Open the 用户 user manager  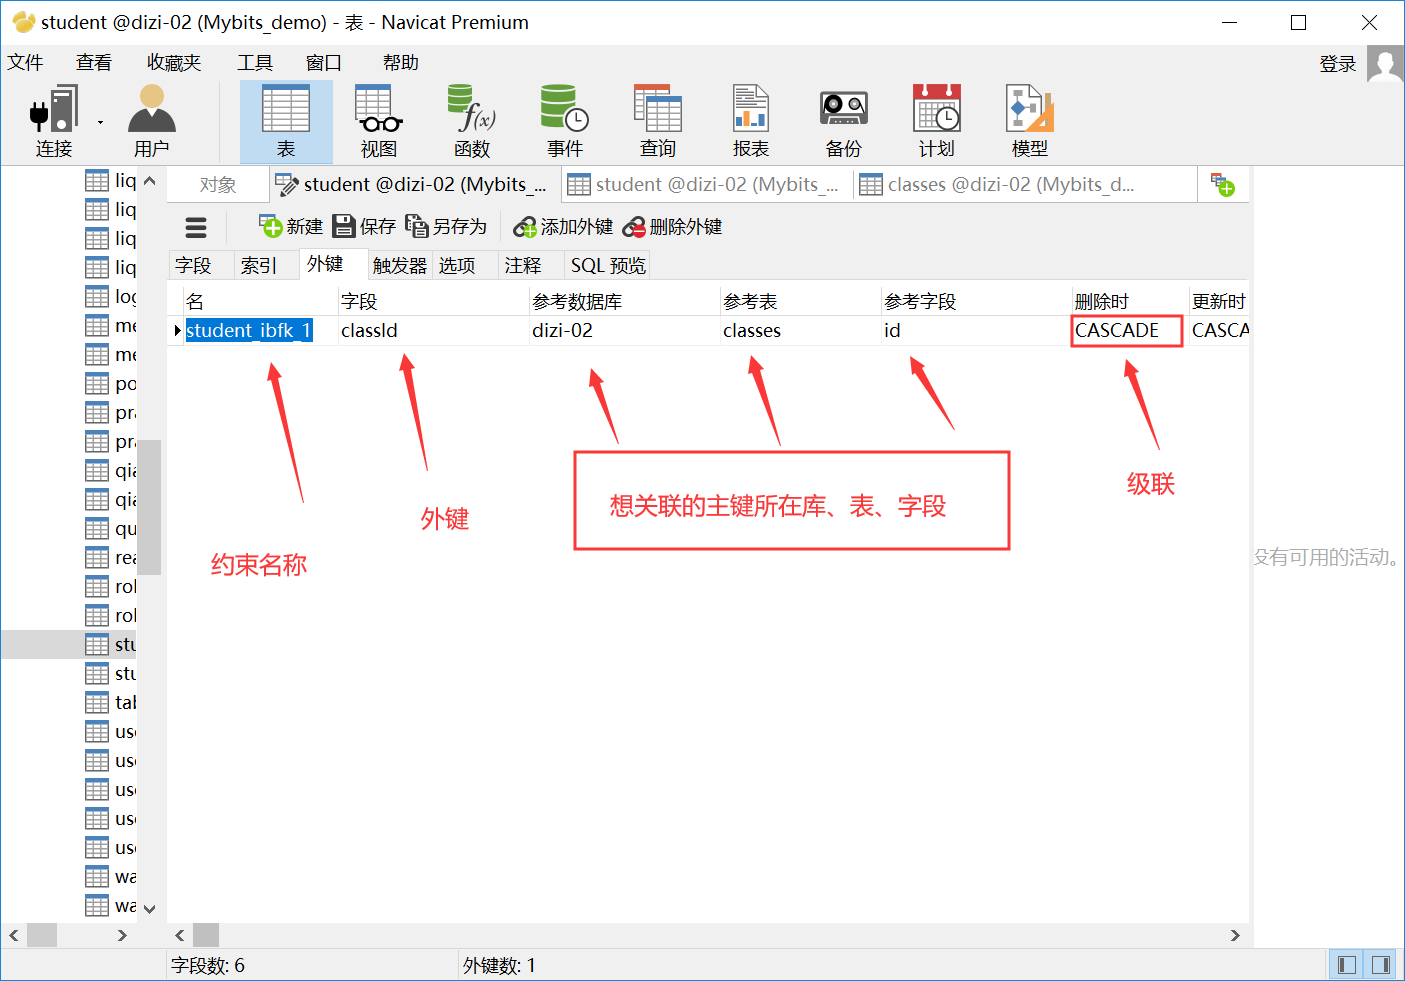(x=152, y=121)
